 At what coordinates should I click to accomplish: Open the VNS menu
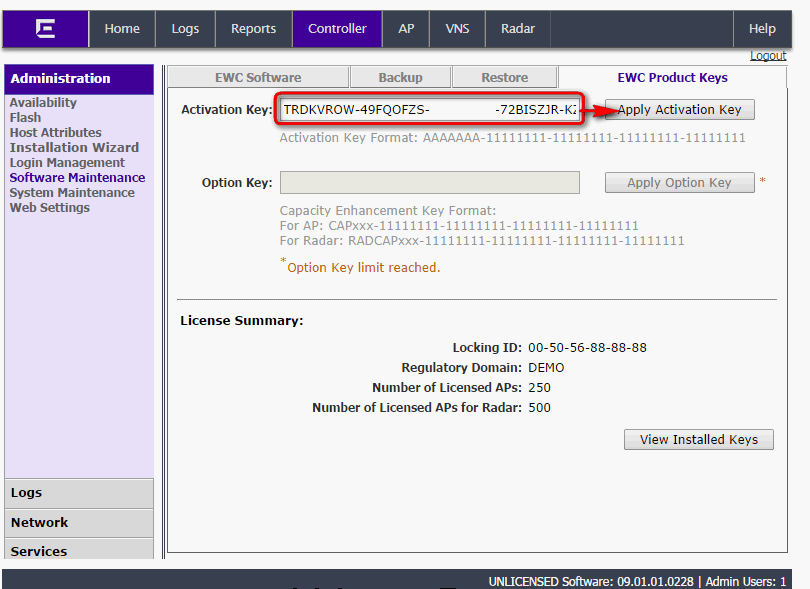click(457, 28)
